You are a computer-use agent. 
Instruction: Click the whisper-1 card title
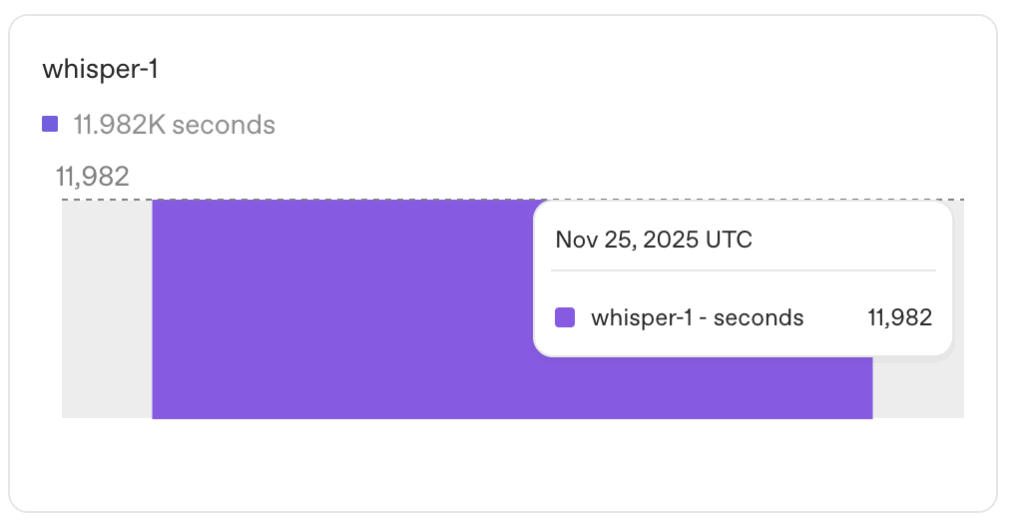100,70
